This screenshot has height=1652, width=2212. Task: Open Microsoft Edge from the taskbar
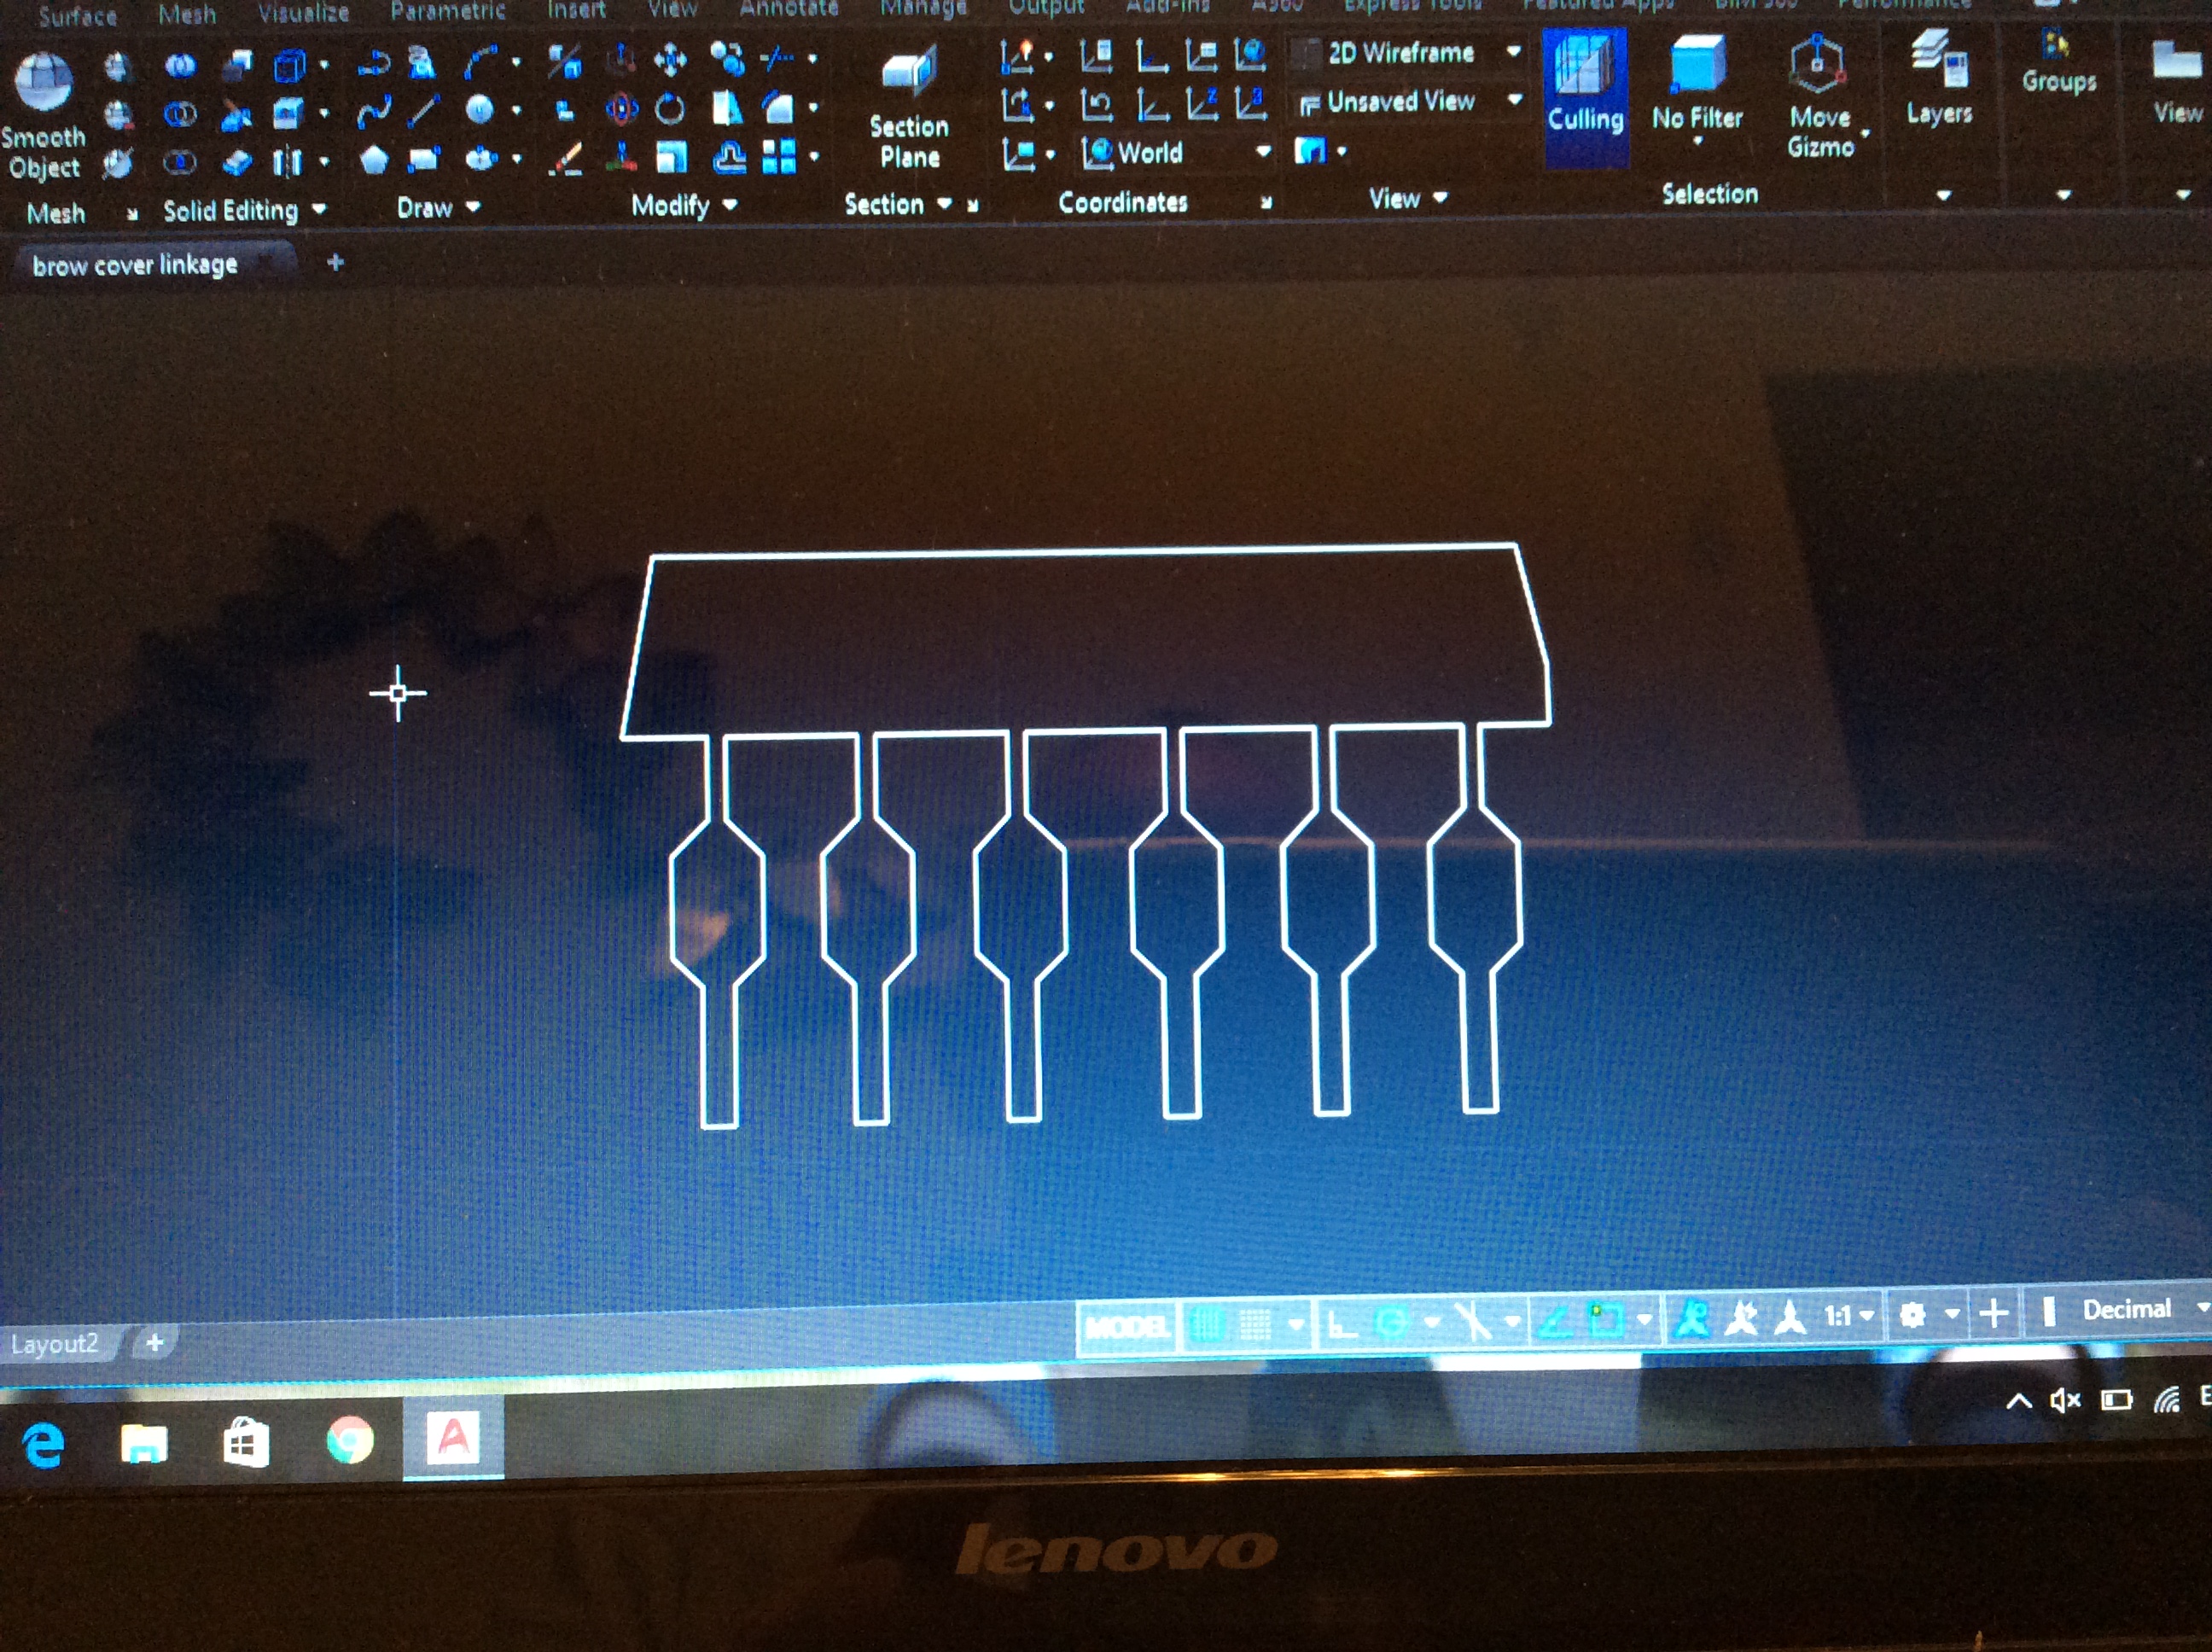pyautogui.click(x=44, y=1445)
